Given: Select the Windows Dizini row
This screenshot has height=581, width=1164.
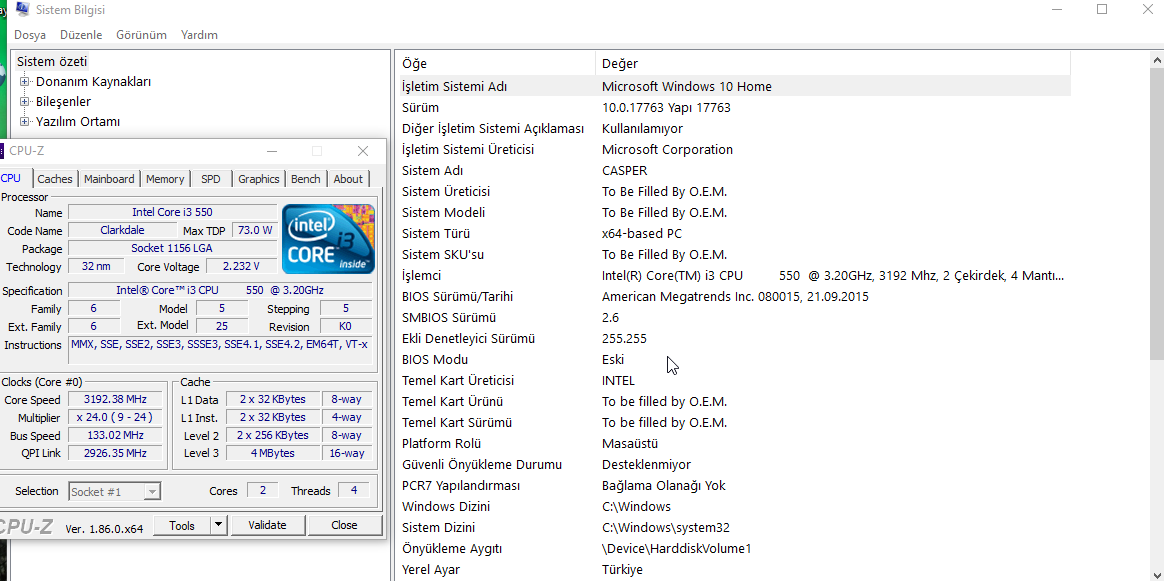Looking at the screenshot, I should (x=735, y=507).
